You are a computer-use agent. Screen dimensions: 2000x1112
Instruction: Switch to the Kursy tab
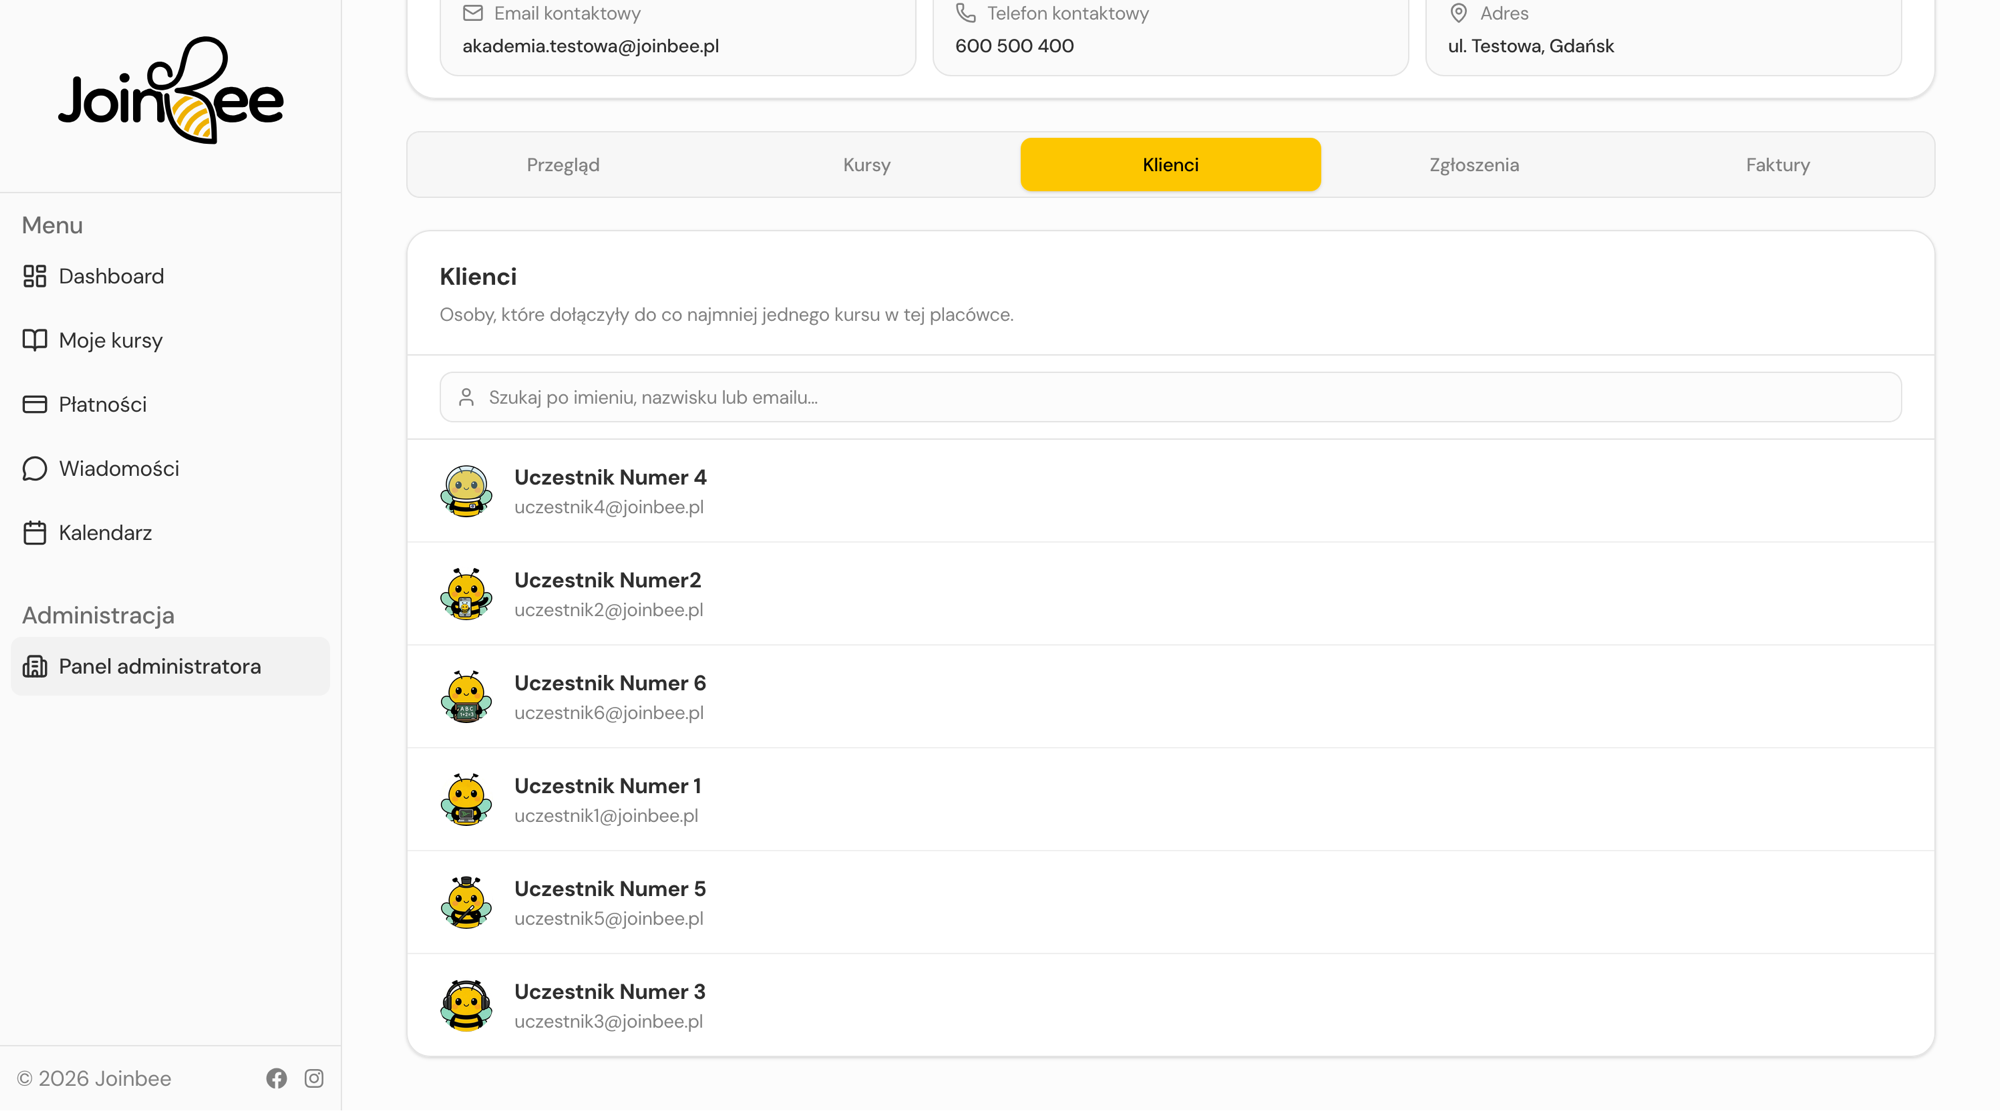[867, 165]
